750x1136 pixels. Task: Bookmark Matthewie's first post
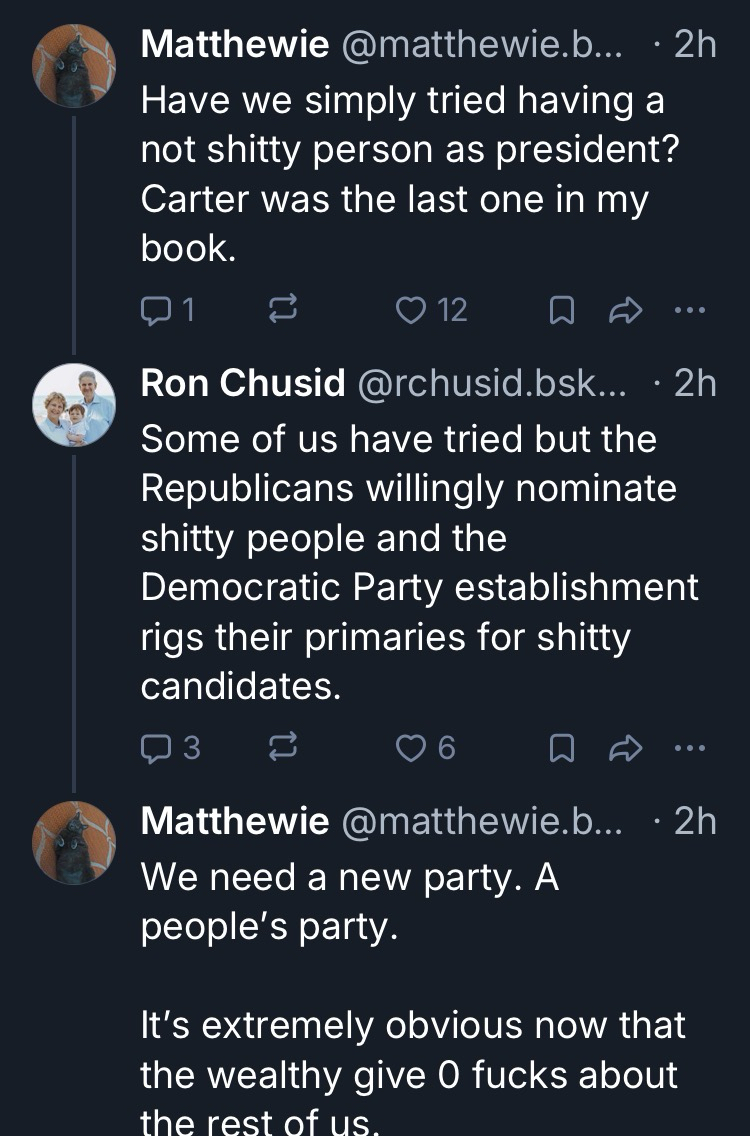coord(561,311)
